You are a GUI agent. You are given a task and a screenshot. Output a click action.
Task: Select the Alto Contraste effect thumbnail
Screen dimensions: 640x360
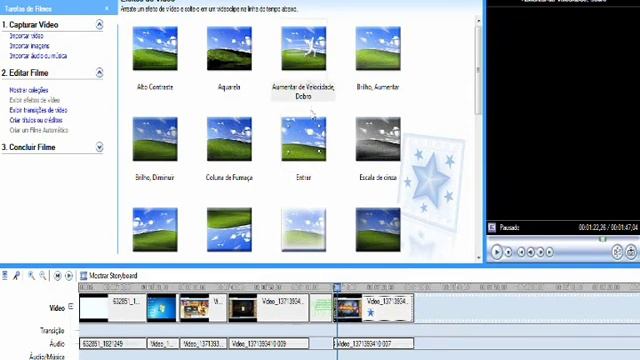(x=155, y=49)
